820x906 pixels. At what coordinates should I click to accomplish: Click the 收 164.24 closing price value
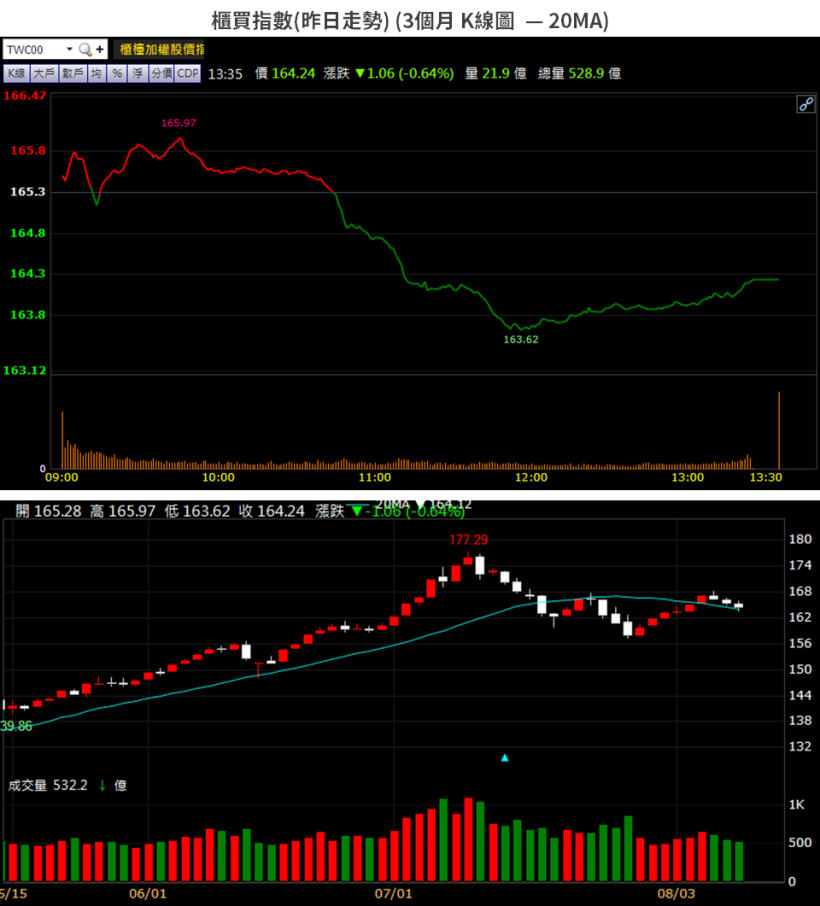[272, 511]
